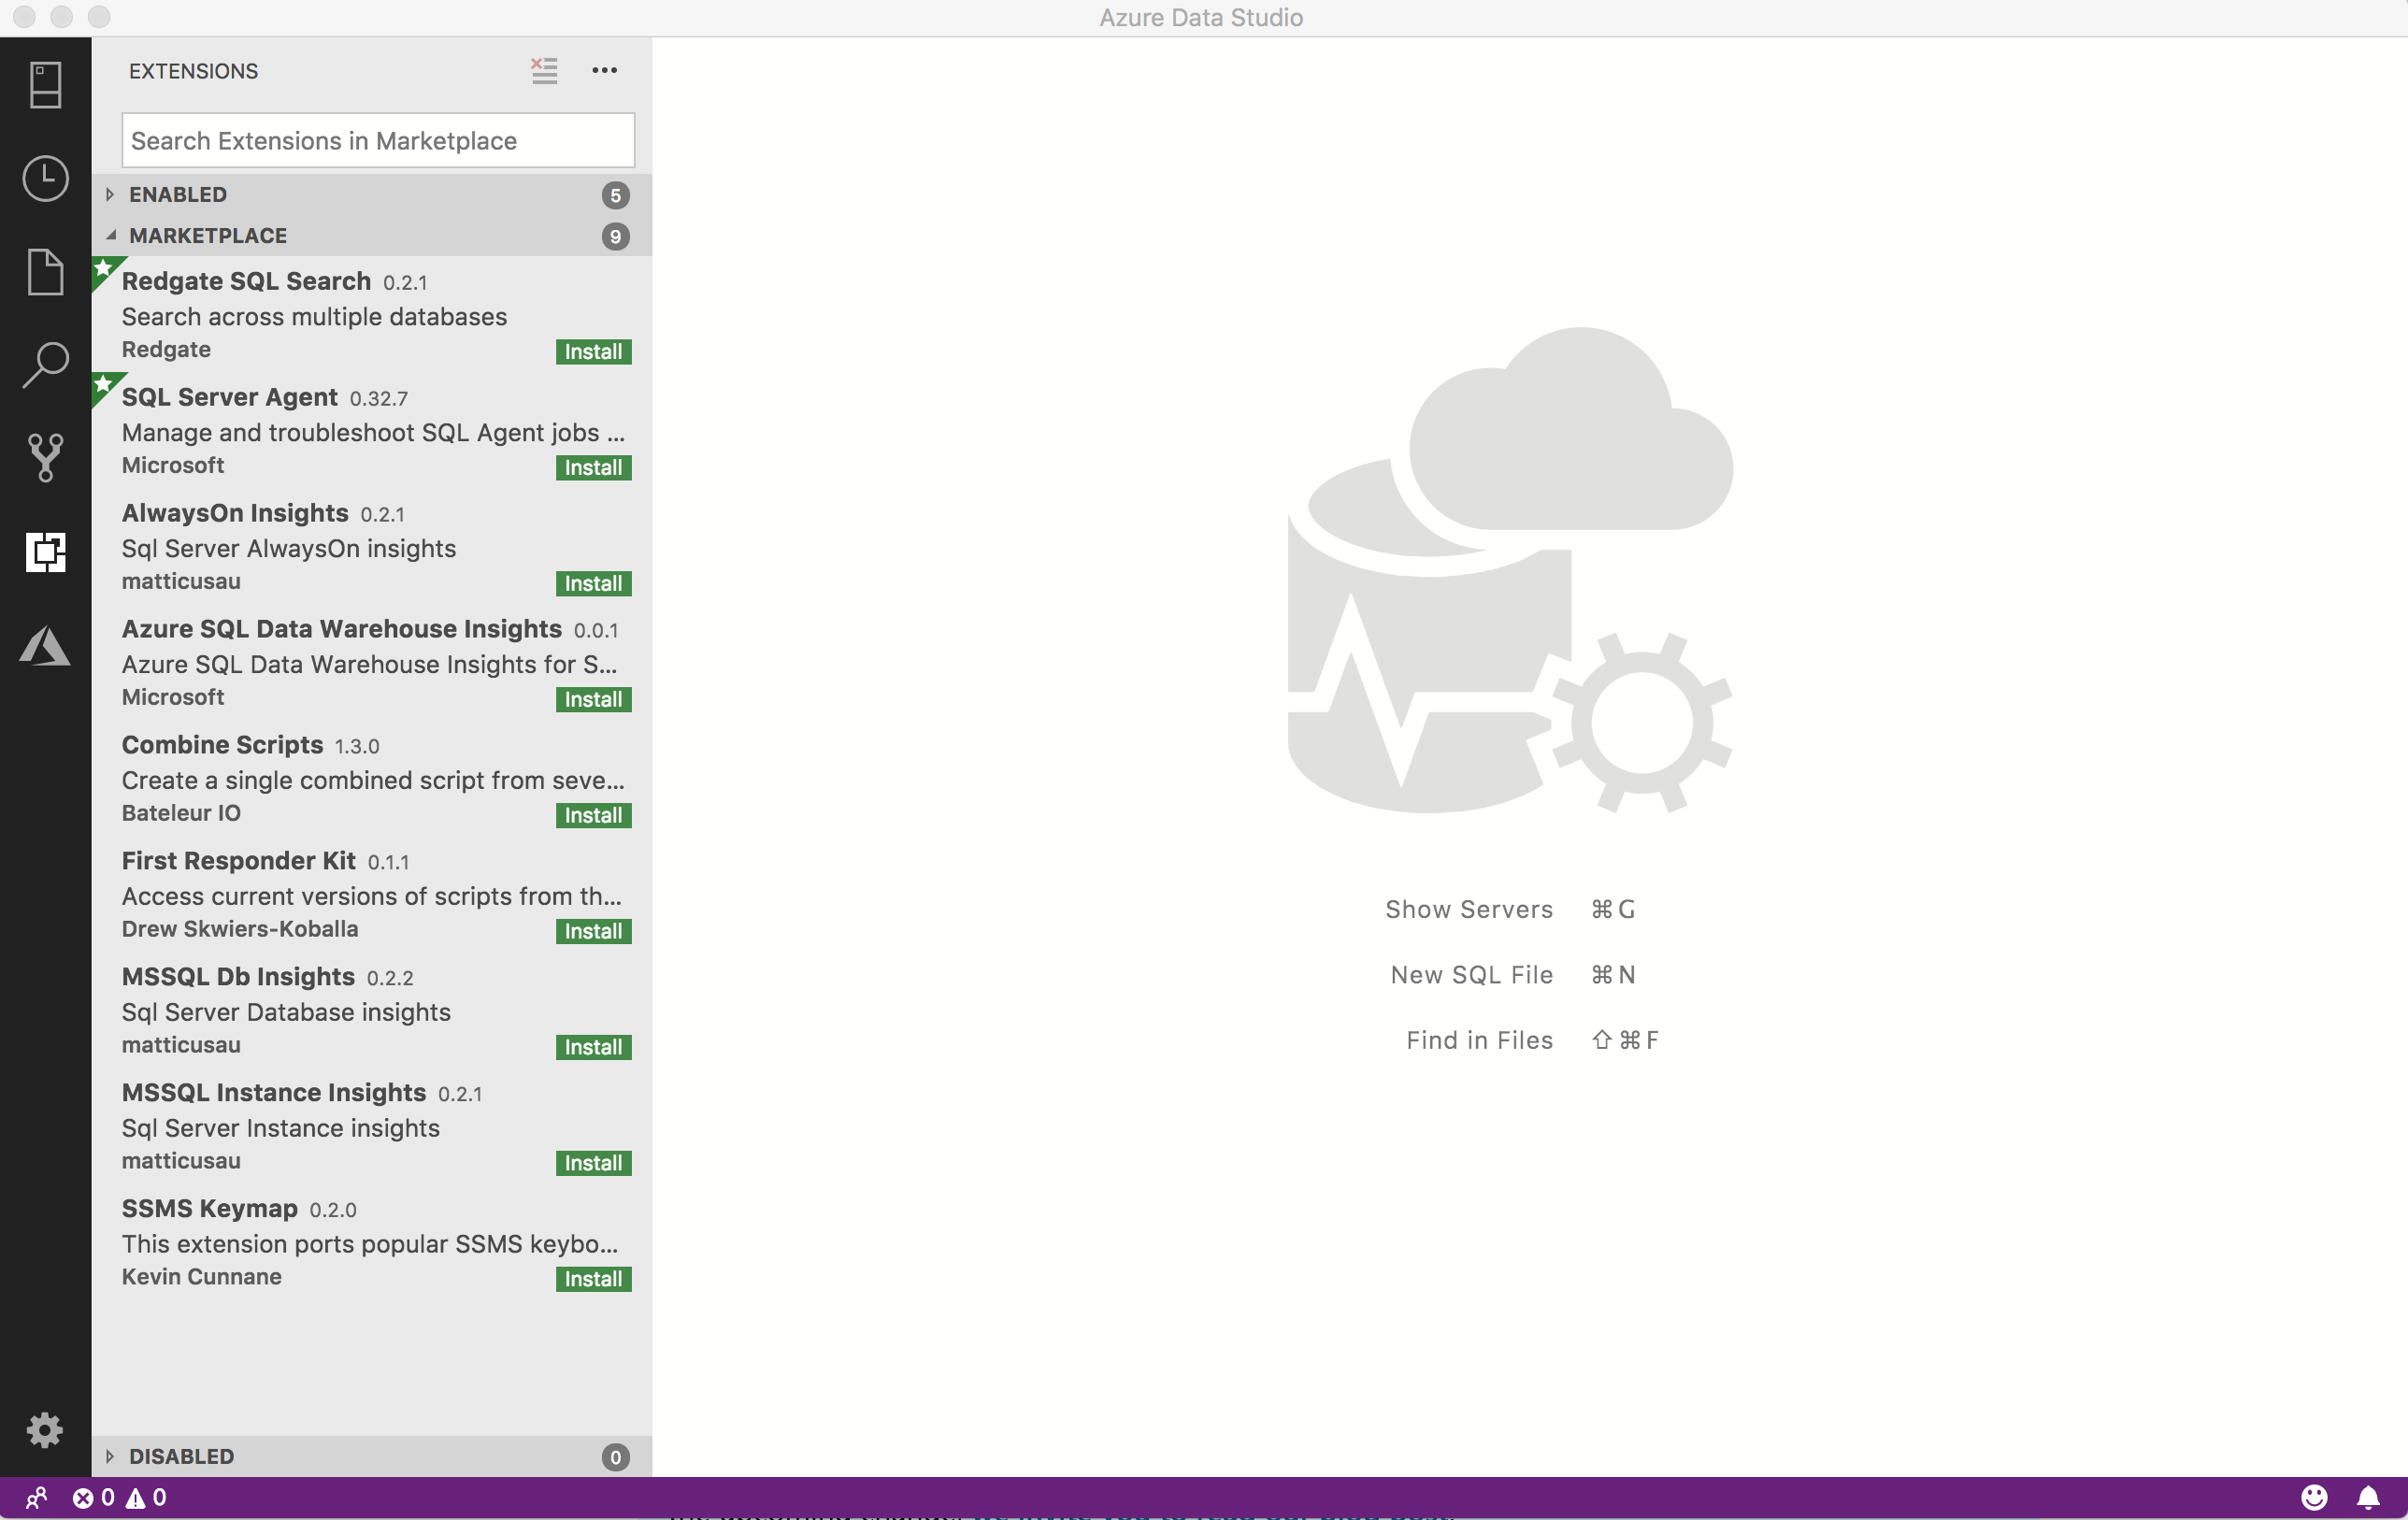Expand the DISABLED extensions section
Screen dimensions: 2408x1520
[108, 1455]
